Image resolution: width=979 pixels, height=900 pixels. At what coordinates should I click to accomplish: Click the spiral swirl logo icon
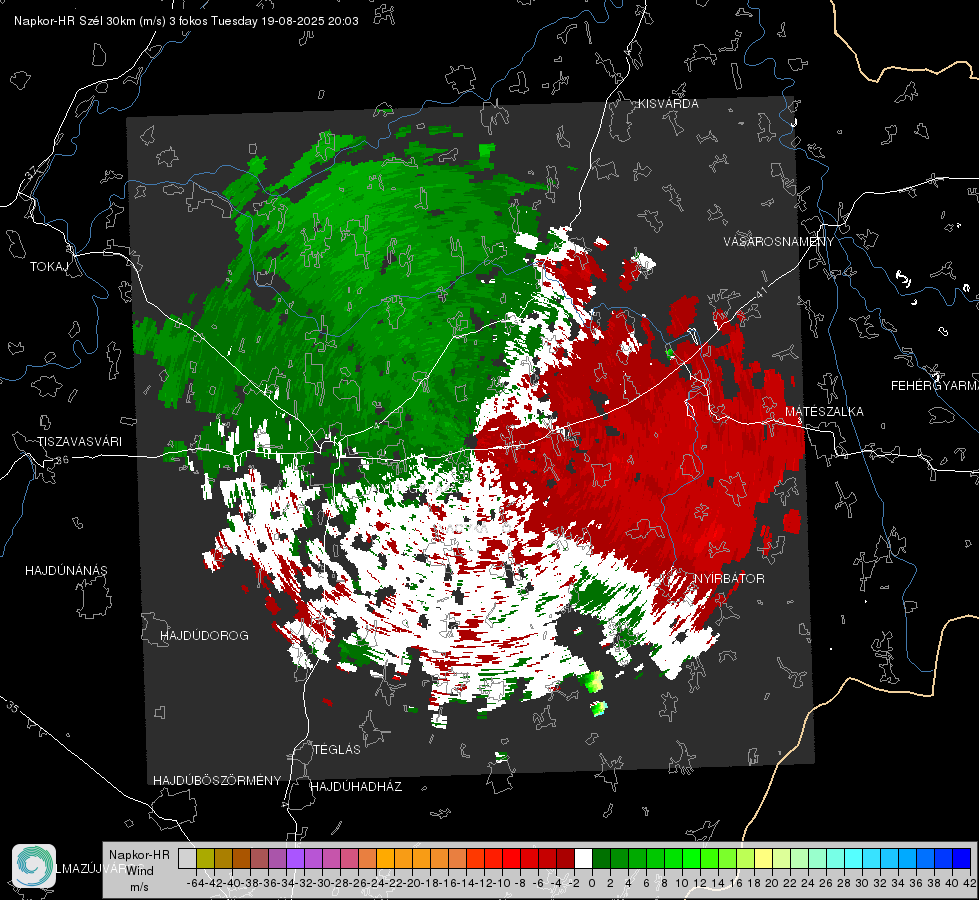click(x=34, y=866)
